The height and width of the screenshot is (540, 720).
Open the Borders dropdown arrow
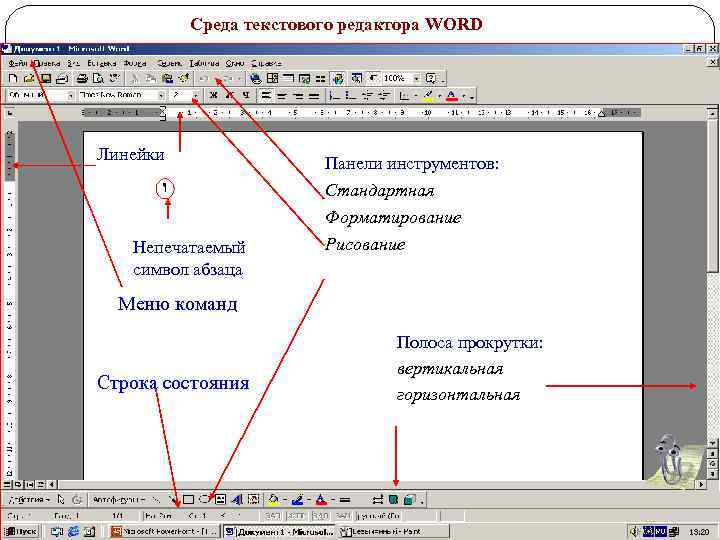tap(416, 96)
